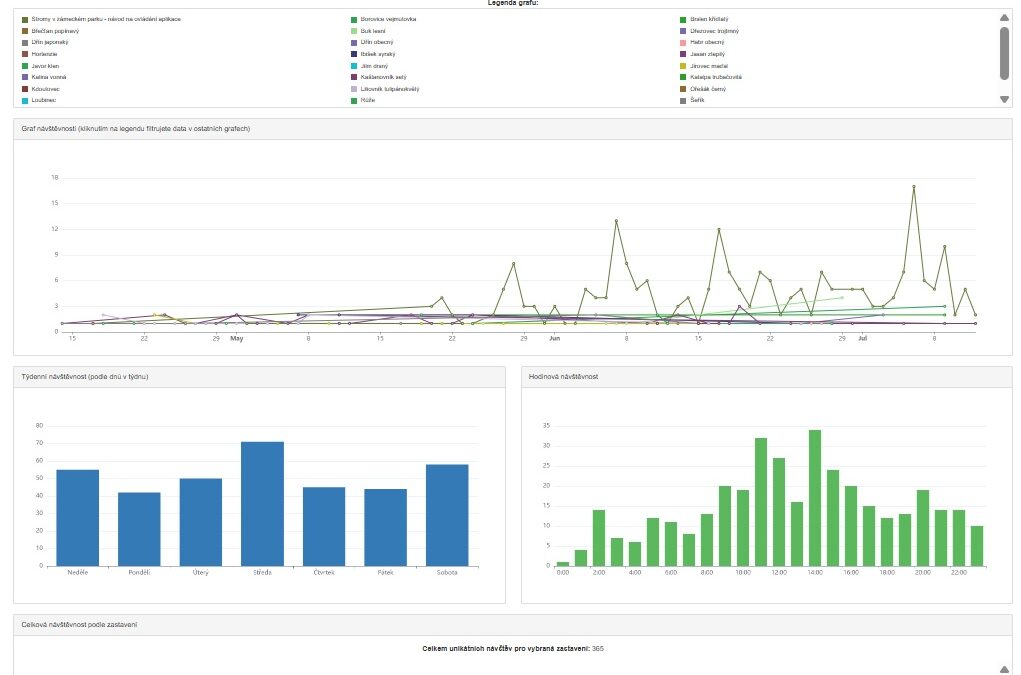1021x675 pixels.
Task: Click the Pondělí bar in weekly chart
Action: click(x=139, y=529)
